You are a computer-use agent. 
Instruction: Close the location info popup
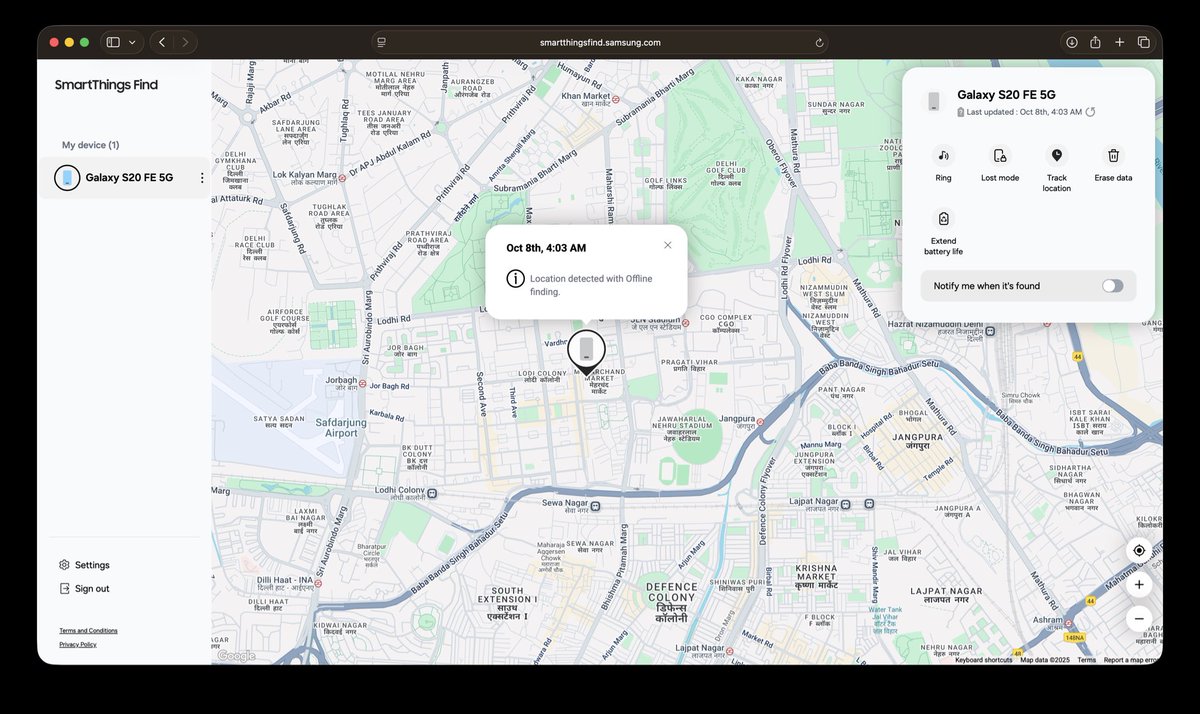pyautogui.click(x=667, y=245)
